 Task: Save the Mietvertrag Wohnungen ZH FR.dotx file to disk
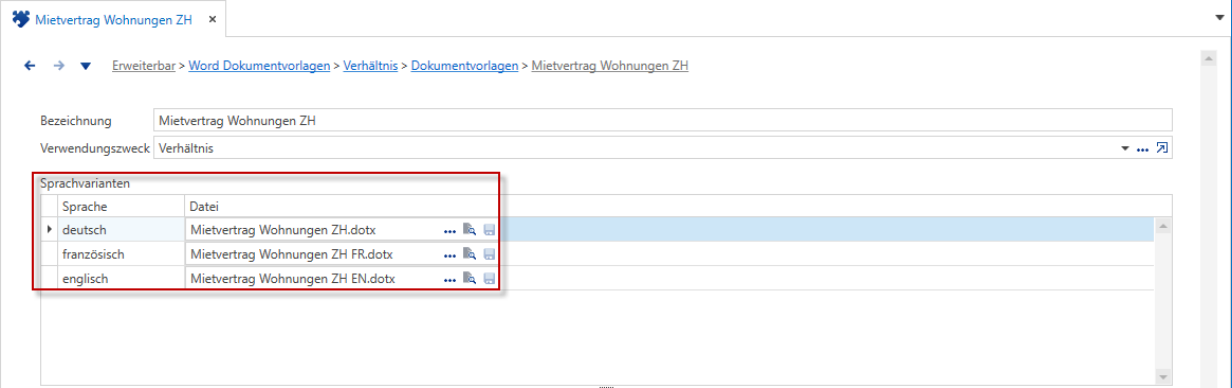489,254
